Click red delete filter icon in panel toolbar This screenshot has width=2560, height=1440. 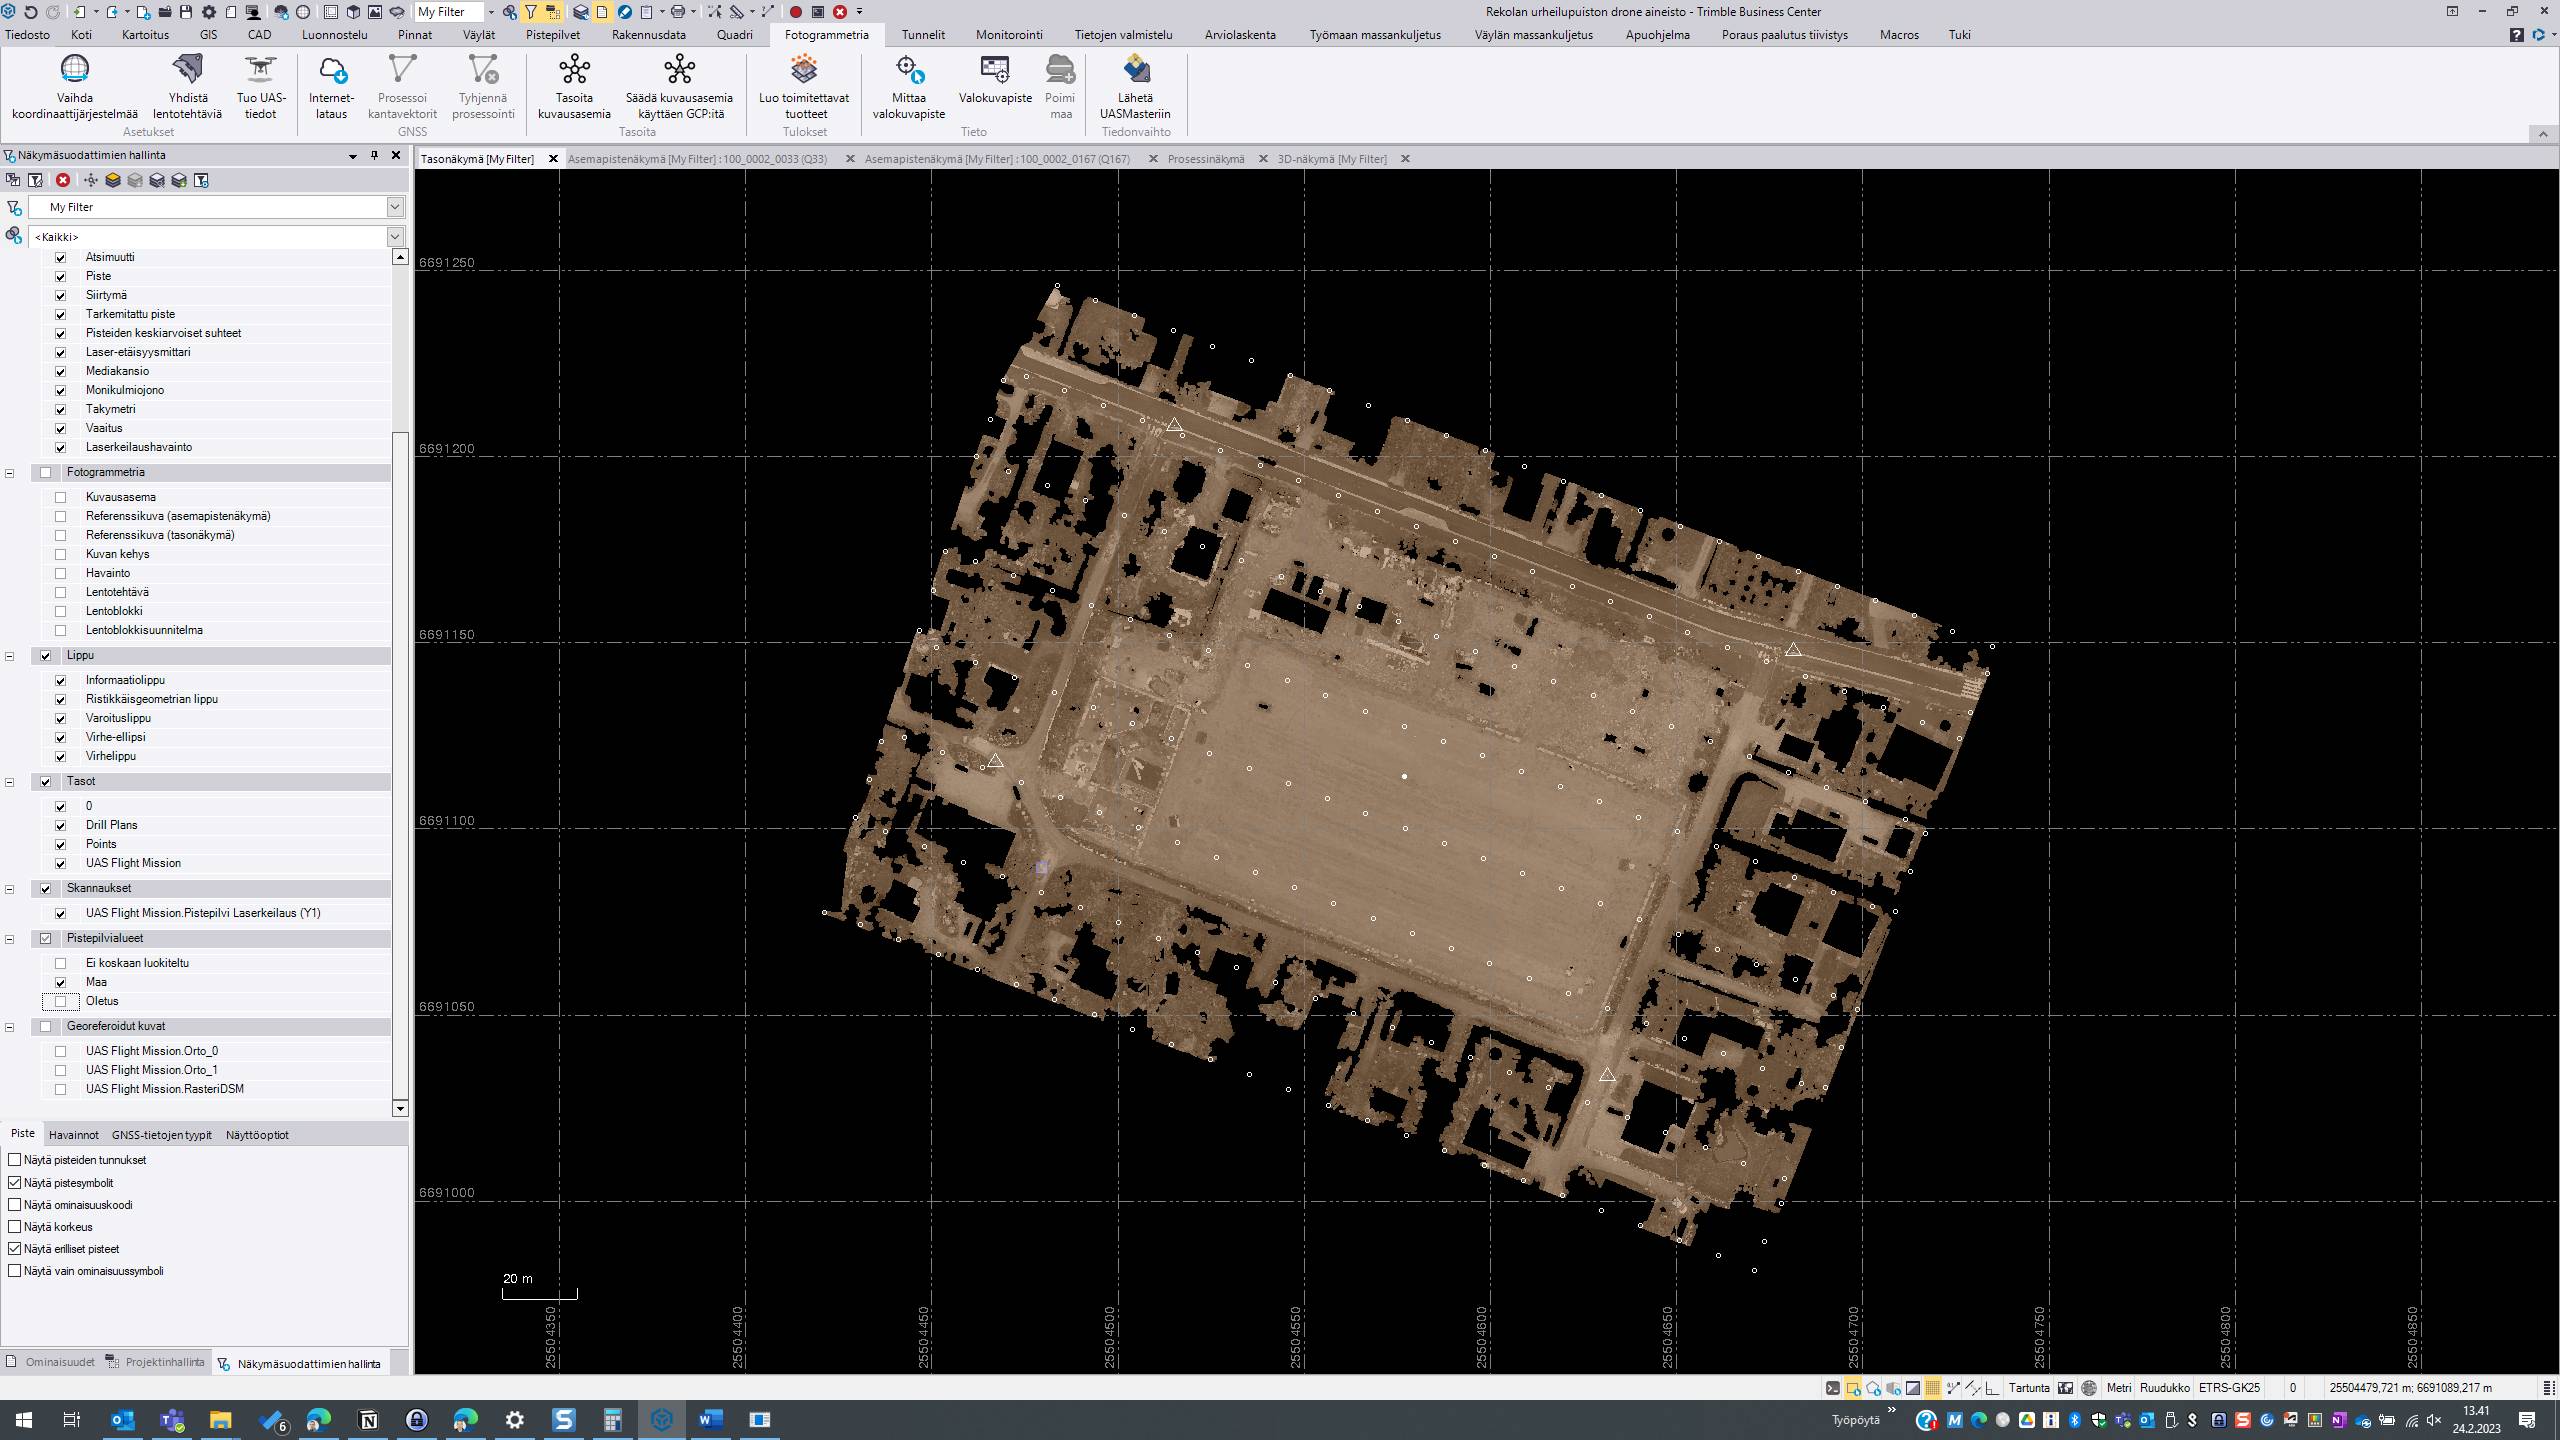[x=63, y=180]
